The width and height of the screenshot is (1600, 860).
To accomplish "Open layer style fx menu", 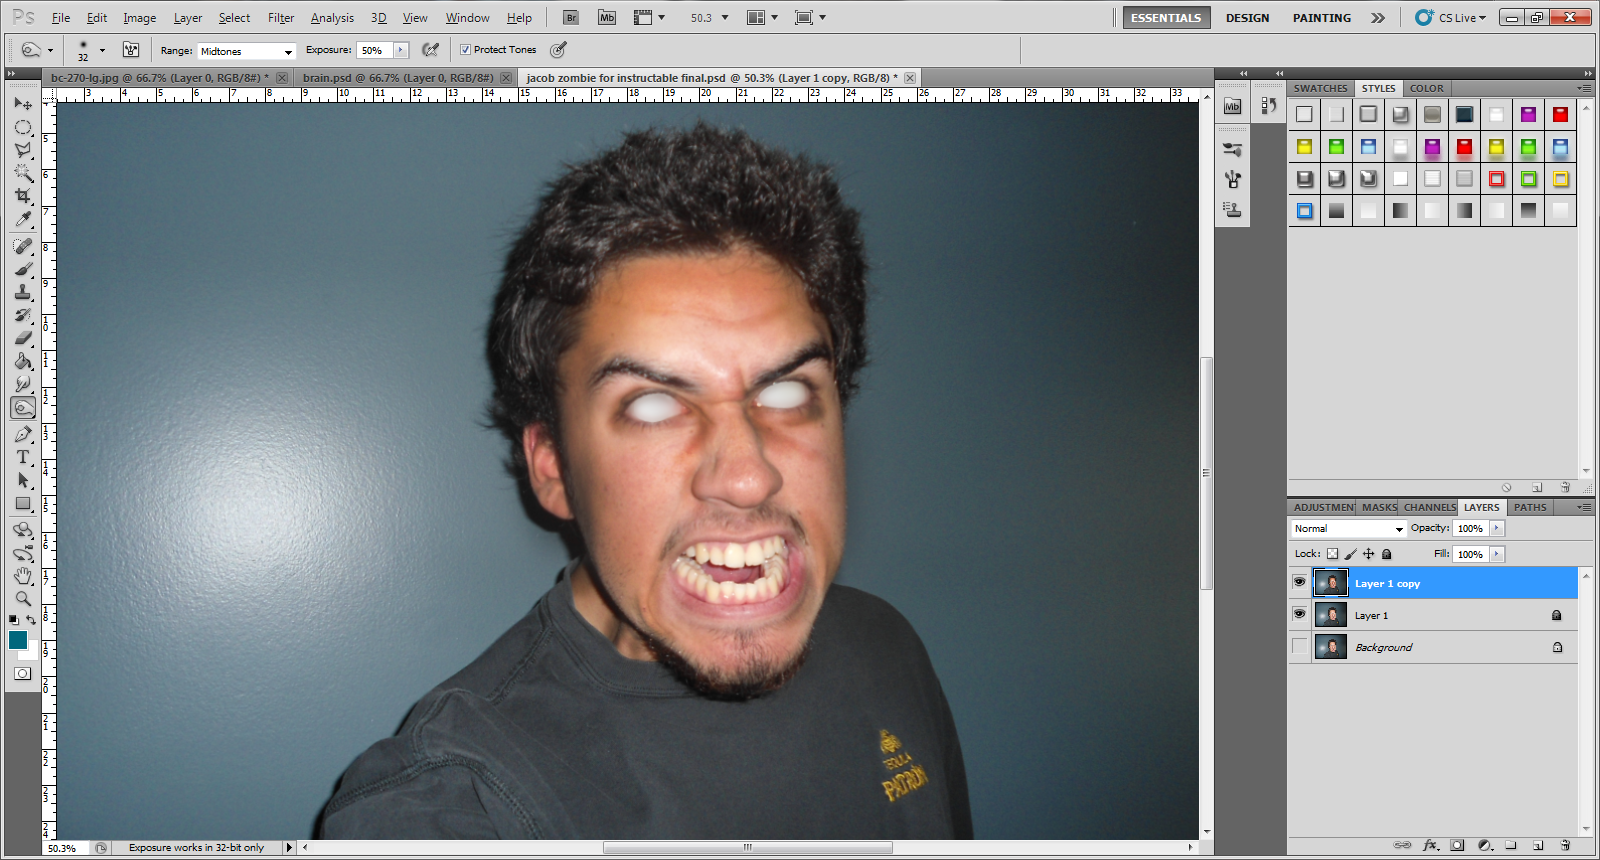I will pos(1431,845).
